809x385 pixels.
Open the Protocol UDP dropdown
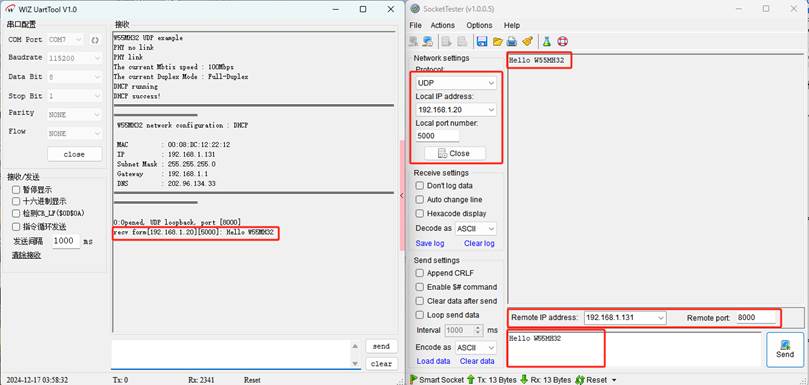point(456,83)
